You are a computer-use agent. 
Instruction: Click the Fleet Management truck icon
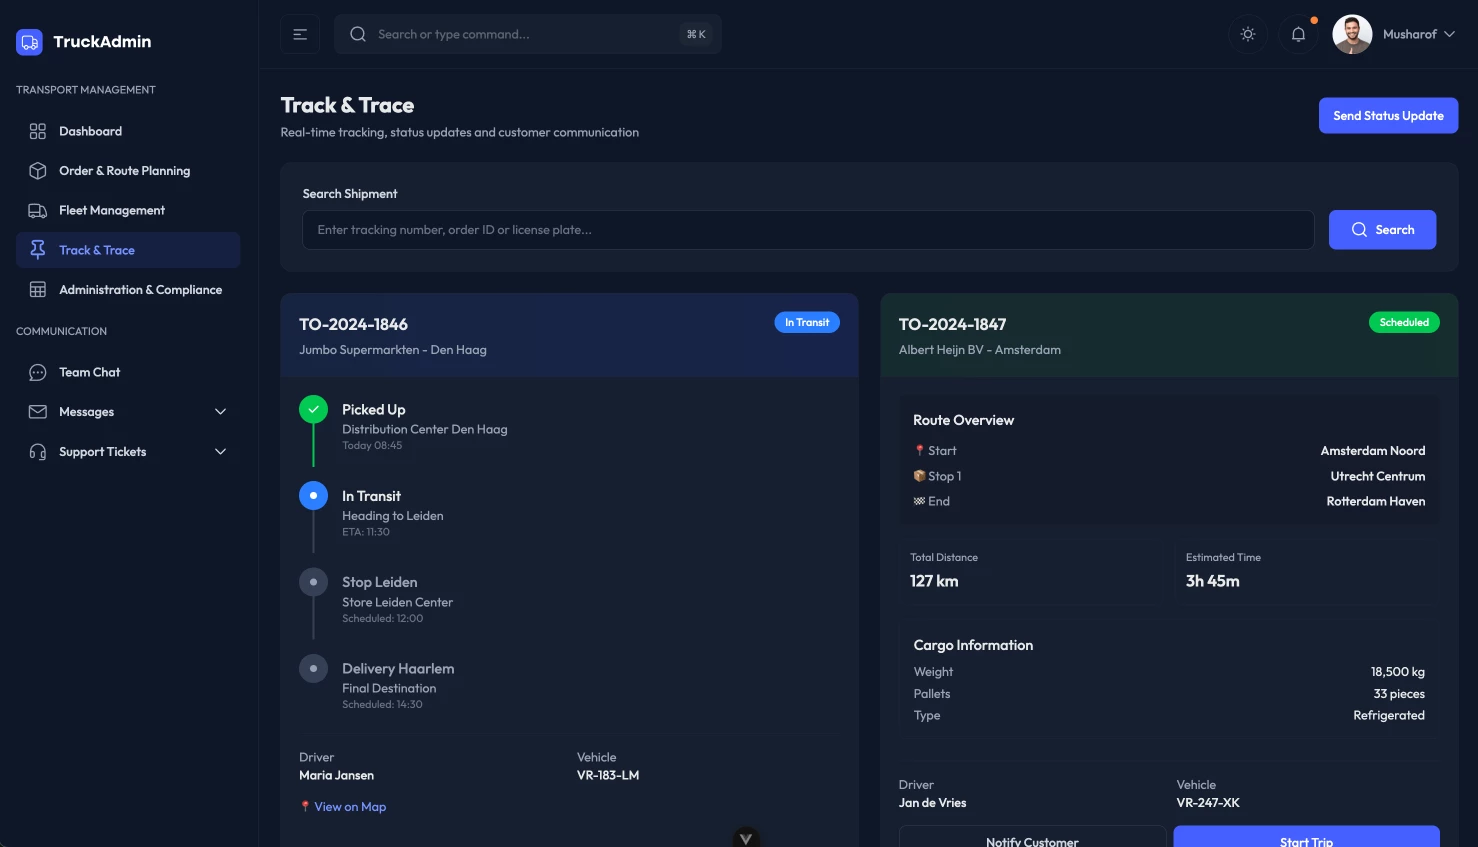point(38,210)
